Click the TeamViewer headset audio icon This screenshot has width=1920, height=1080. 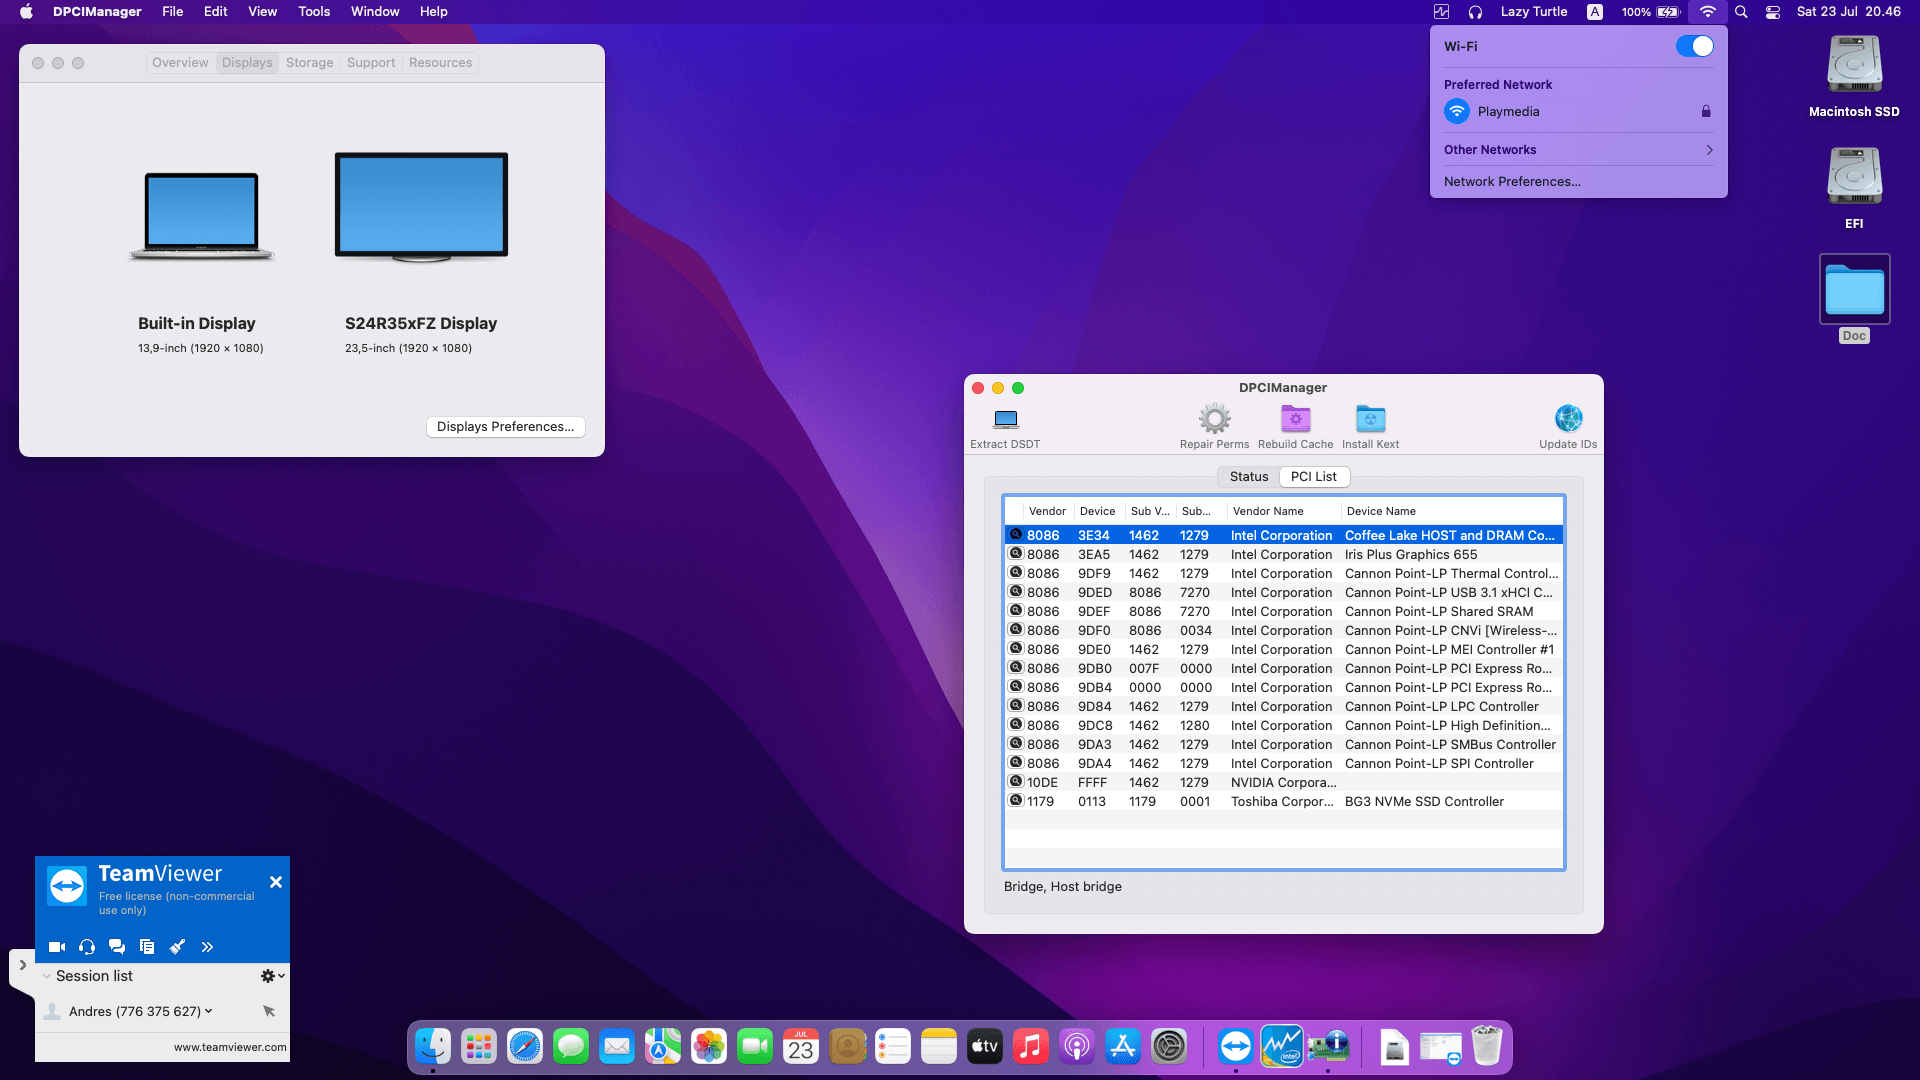pos(87,947)
